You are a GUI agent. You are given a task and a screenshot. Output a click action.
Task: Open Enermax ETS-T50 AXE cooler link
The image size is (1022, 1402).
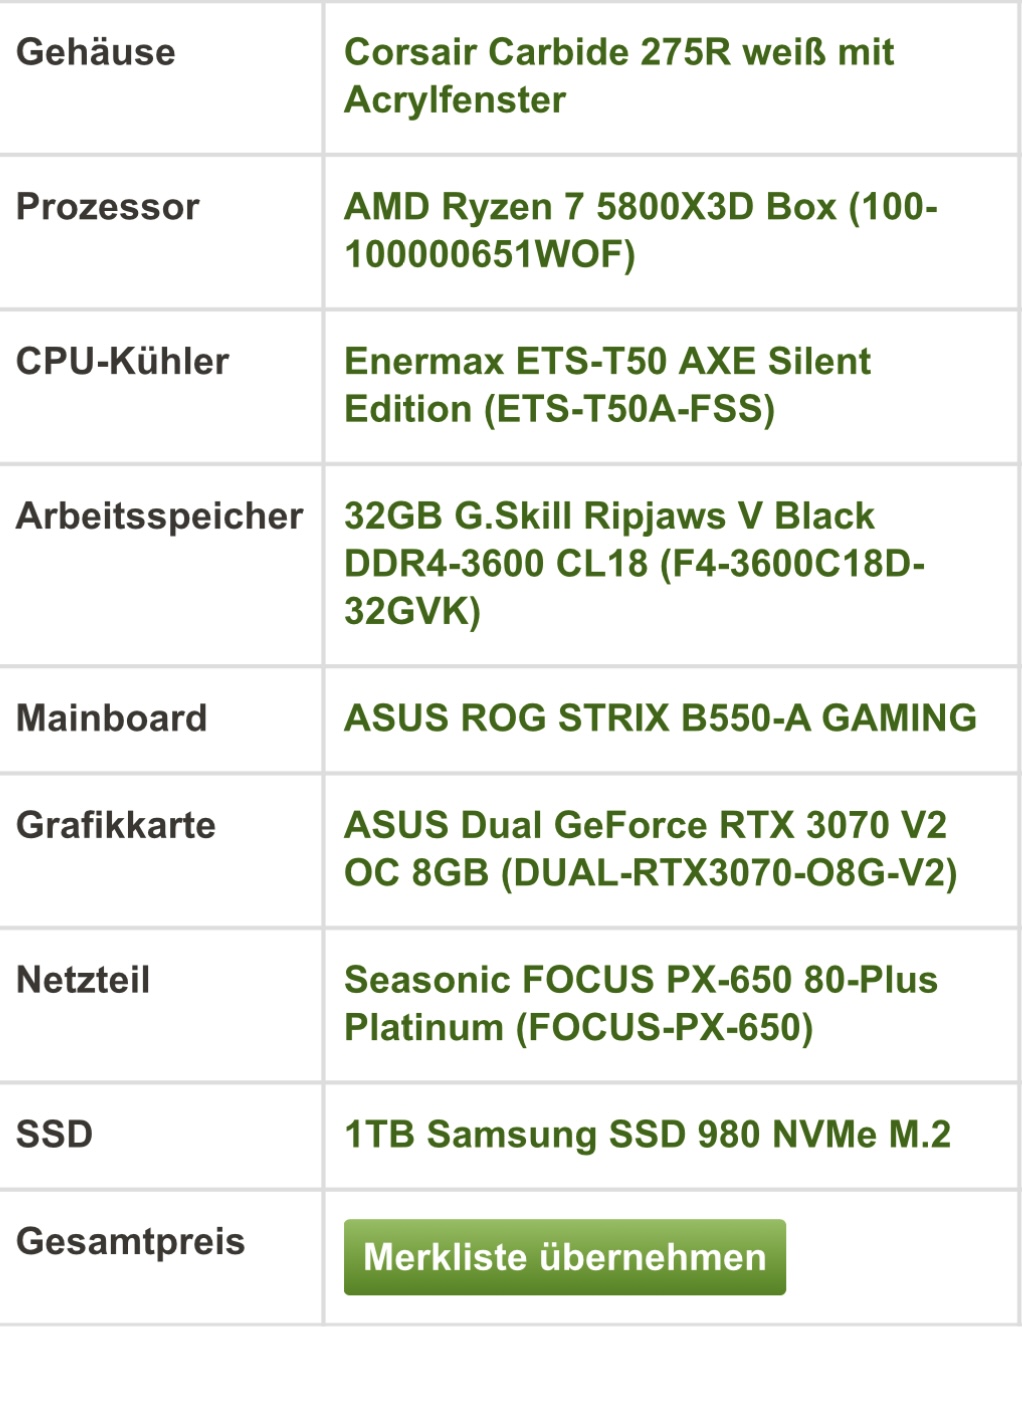coord(607,385)
